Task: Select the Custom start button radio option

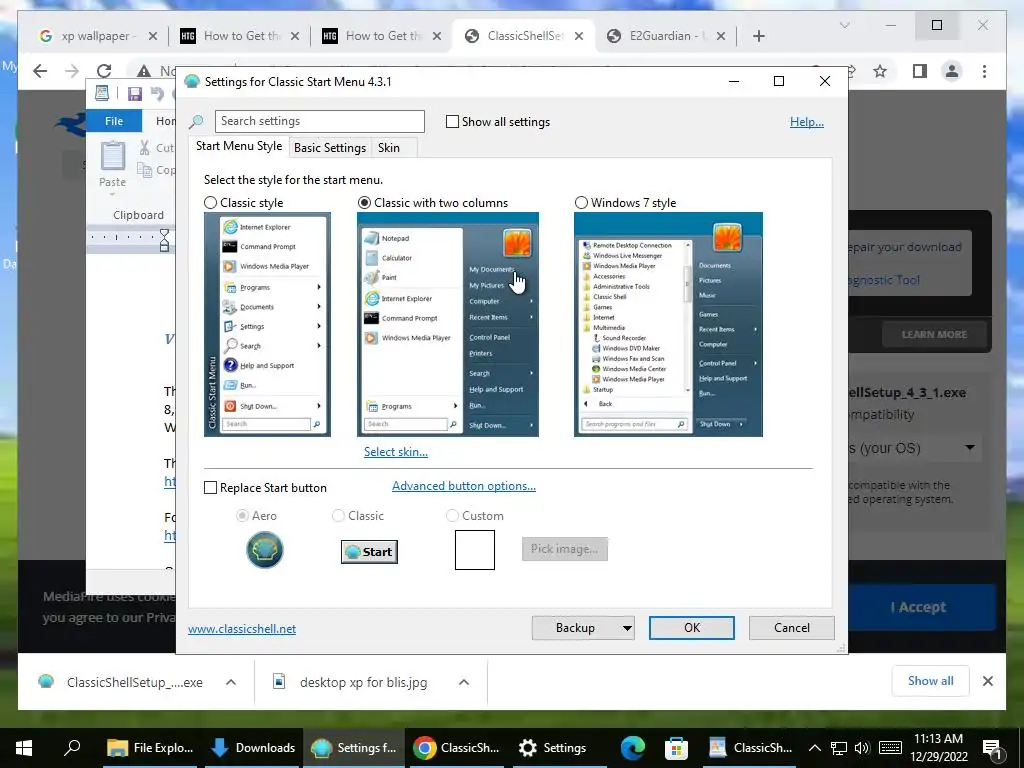Action: (452, 515)
